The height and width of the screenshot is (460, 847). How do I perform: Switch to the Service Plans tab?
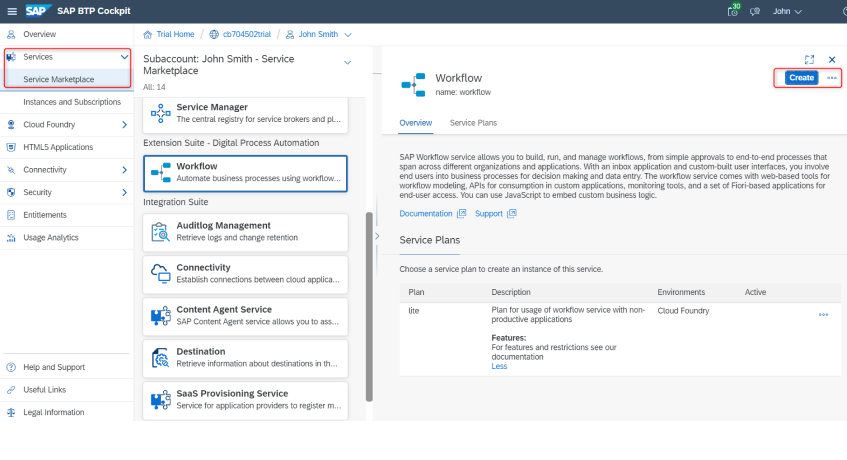click(x=473, y=123)
